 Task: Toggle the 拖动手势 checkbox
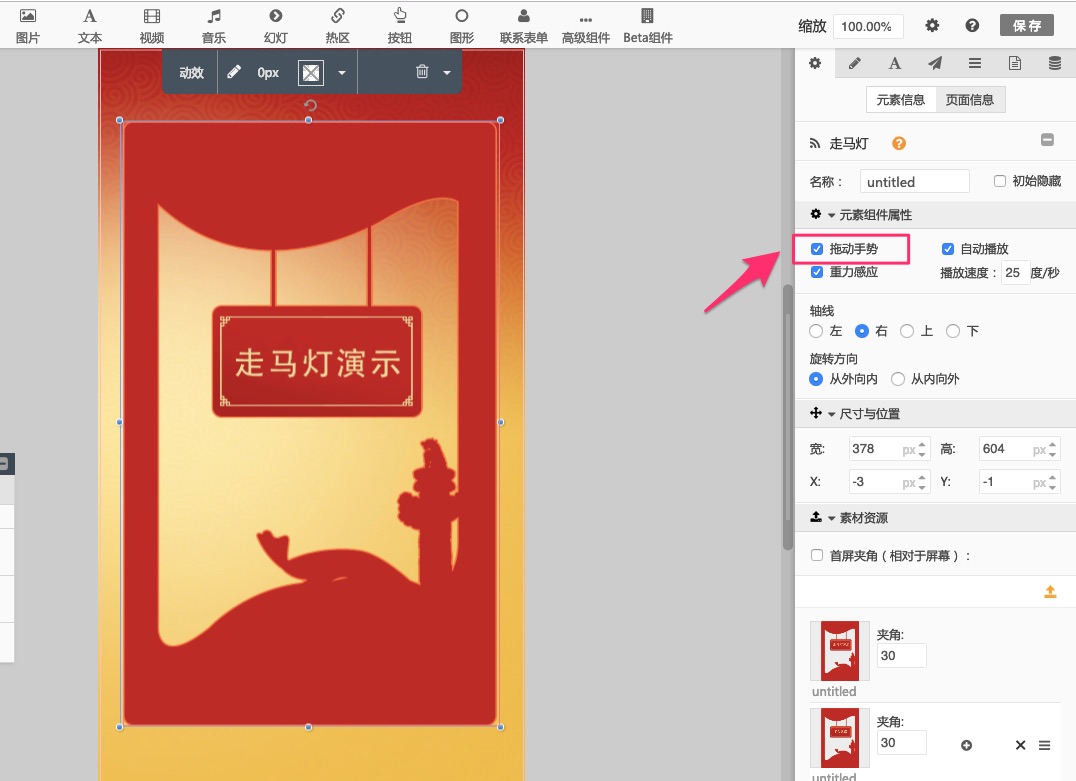[817, 249]
